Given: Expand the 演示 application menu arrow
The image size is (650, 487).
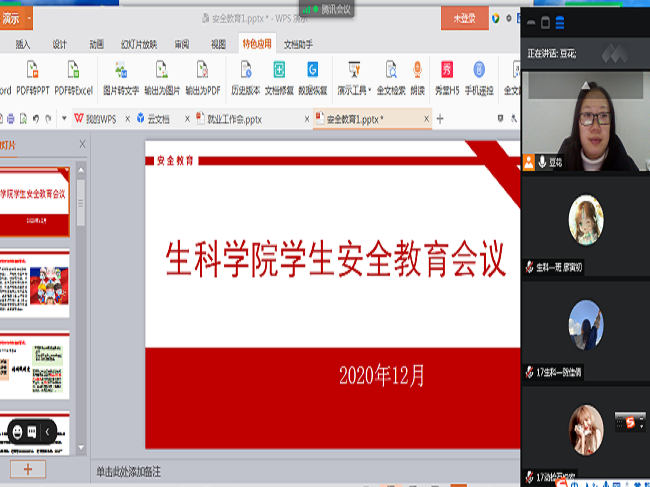Looking at the screenshot, I should (29, 18).
